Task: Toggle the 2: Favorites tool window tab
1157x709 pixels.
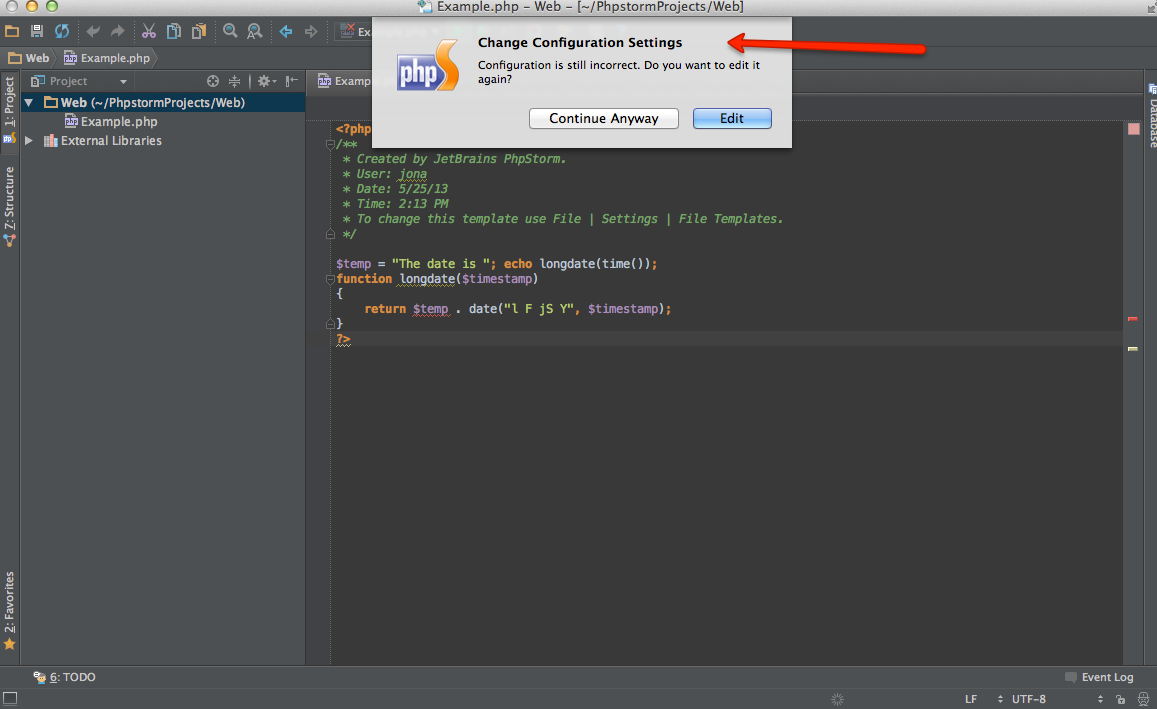Action: click(x=10, y=611)
